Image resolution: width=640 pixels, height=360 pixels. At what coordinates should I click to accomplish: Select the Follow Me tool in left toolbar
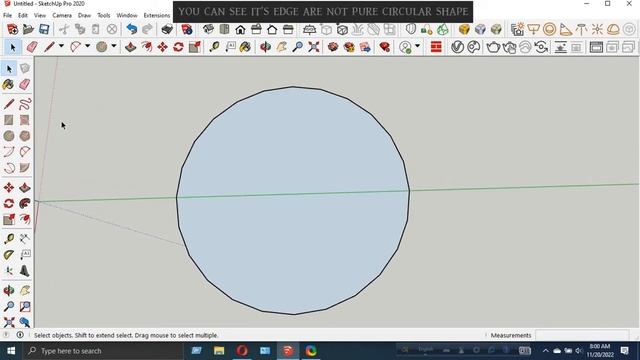[x=25, y=203]
